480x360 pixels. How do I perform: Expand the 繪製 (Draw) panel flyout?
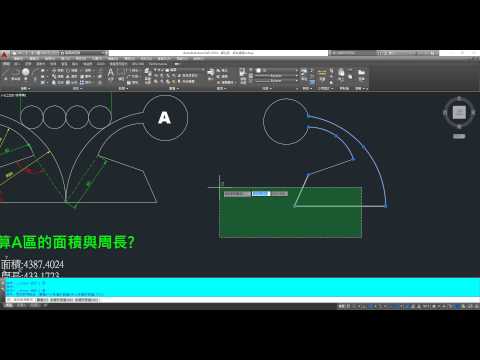(x=26, y=88)
